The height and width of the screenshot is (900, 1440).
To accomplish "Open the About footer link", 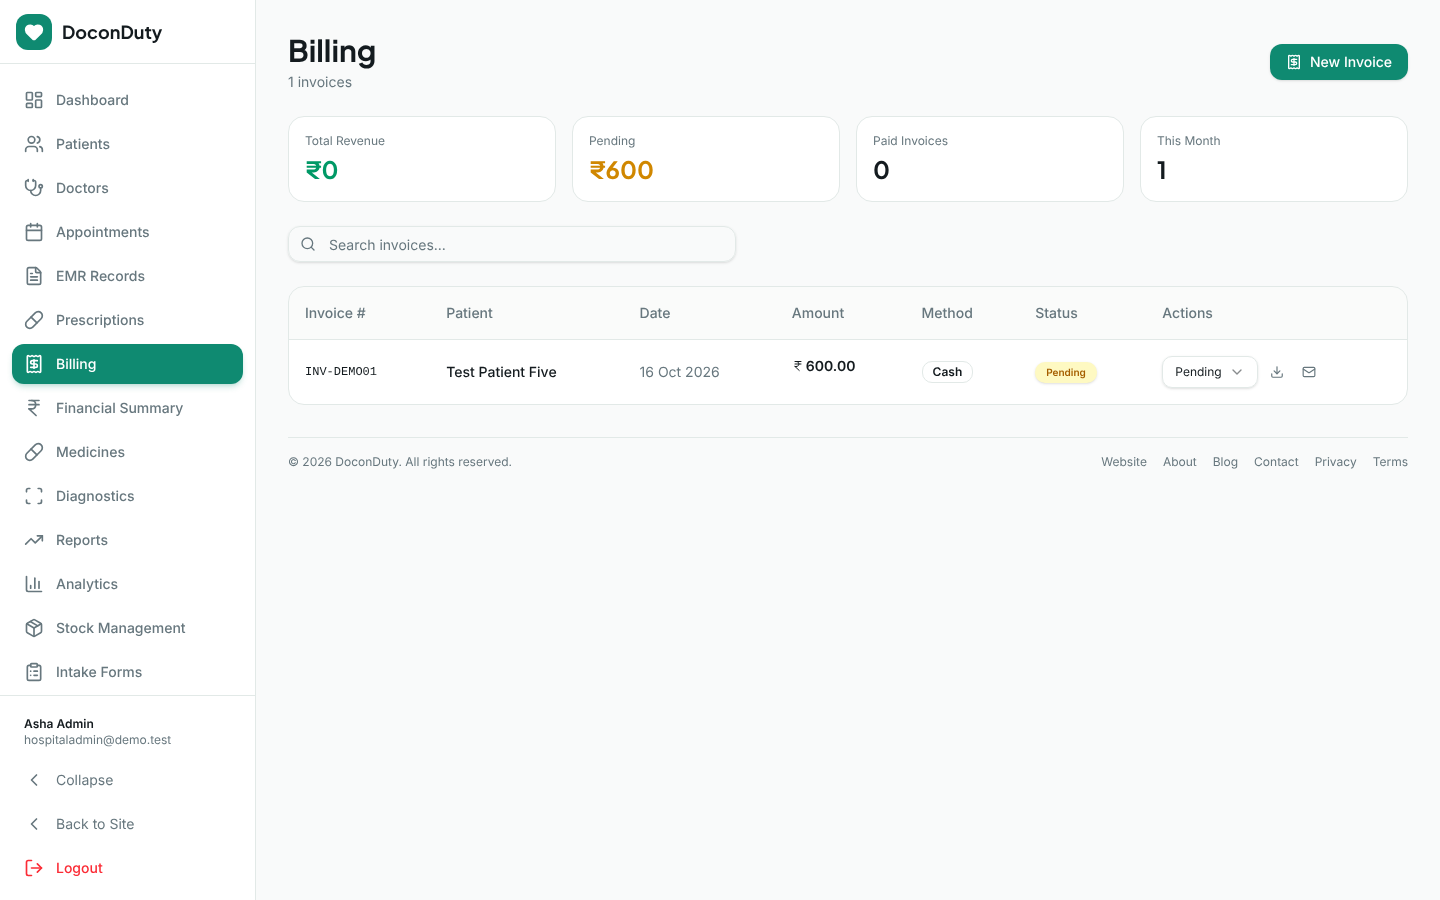I will [x=1180, y=462].
